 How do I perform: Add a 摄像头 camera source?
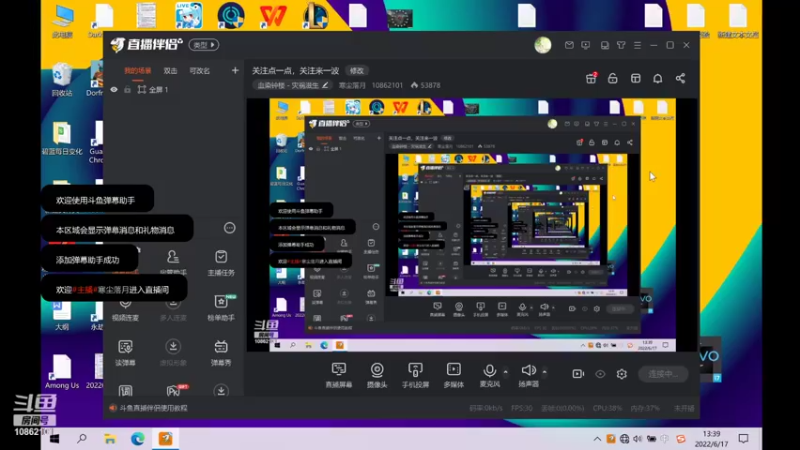coord(377,374)
